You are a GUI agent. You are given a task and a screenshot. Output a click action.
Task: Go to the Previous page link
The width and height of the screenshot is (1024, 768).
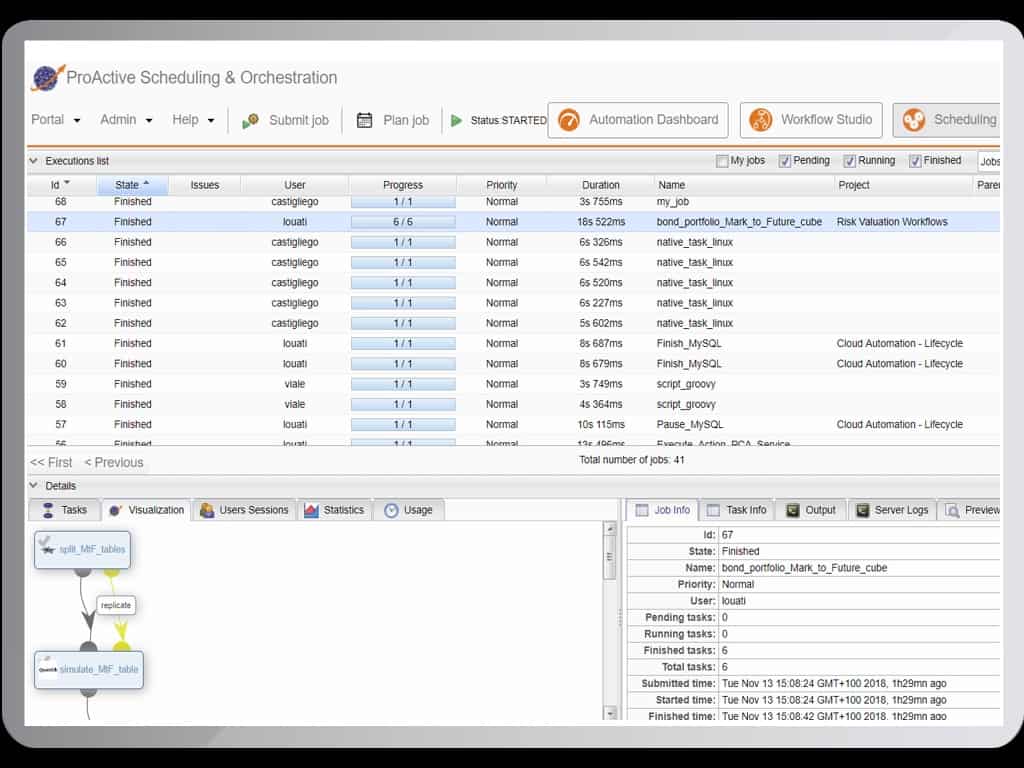[x=114, y=462]
